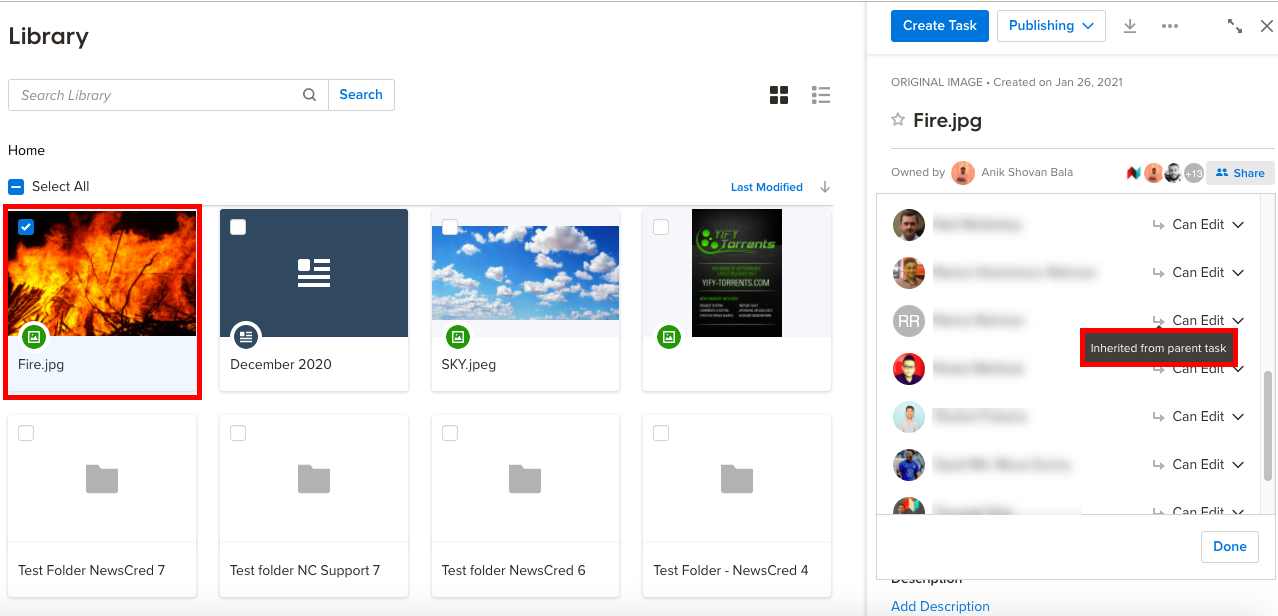Check the December 2020 item checkbox
This screenshot has width=1278, height=616.
(x=238, y=227)
